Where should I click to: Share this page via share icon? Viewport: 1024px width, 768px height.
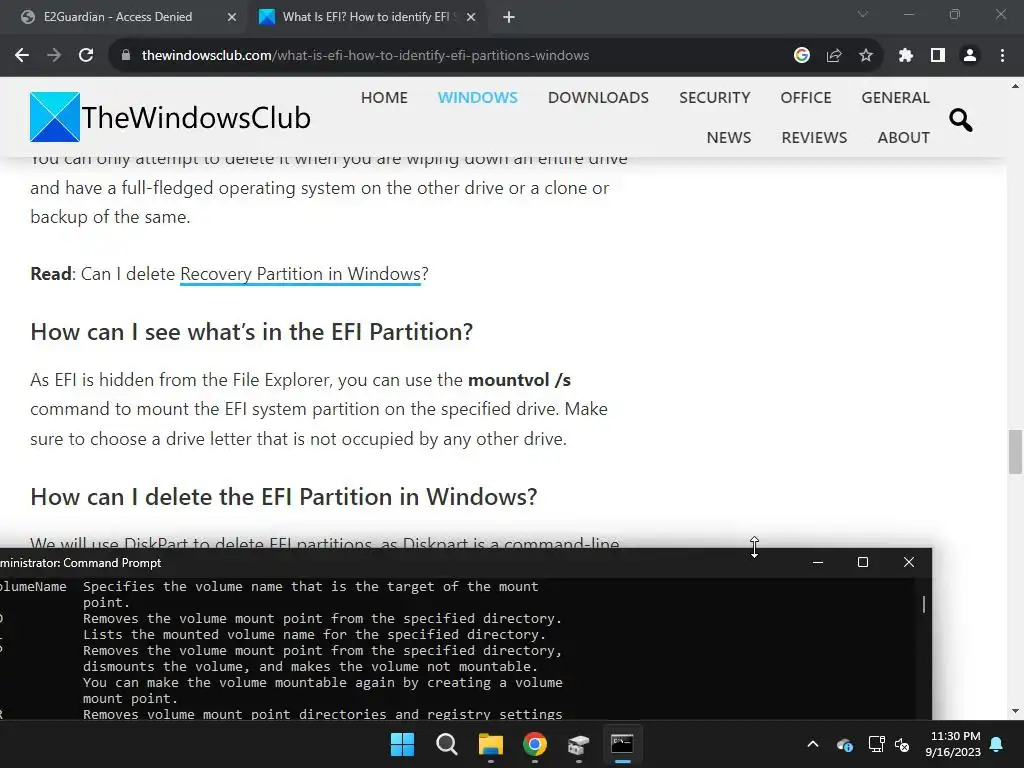(x=834, y=56)
